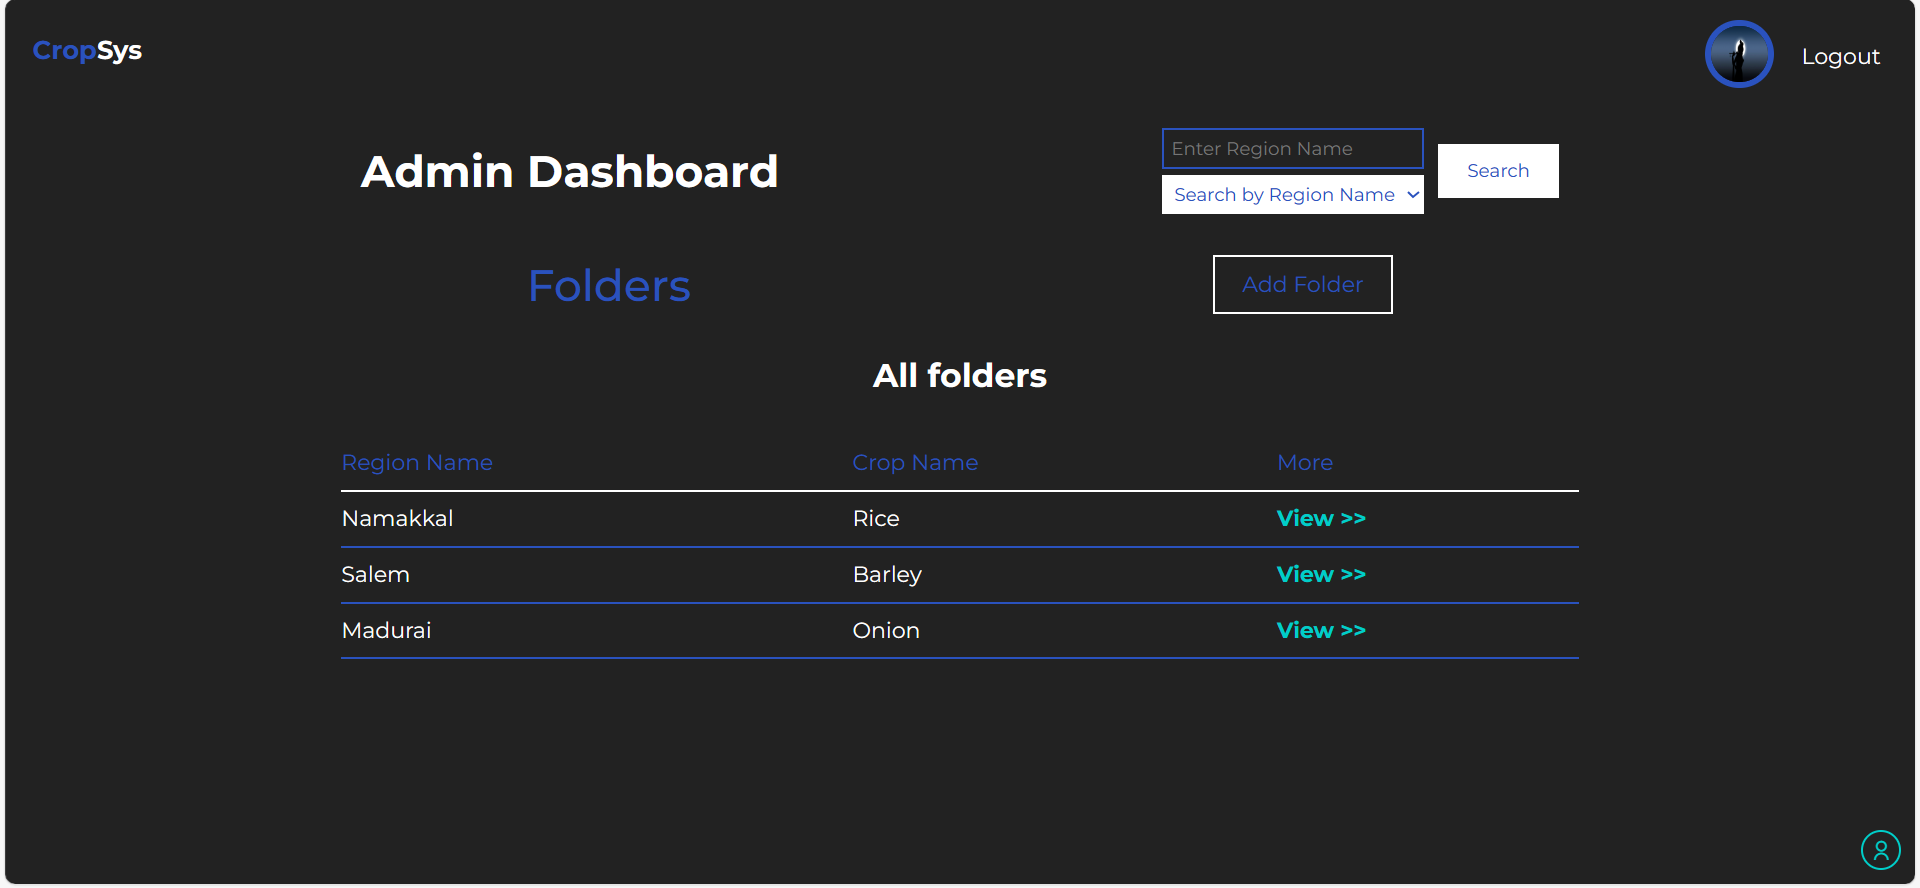Select the Madurai region cell

[x=386, y=631]
